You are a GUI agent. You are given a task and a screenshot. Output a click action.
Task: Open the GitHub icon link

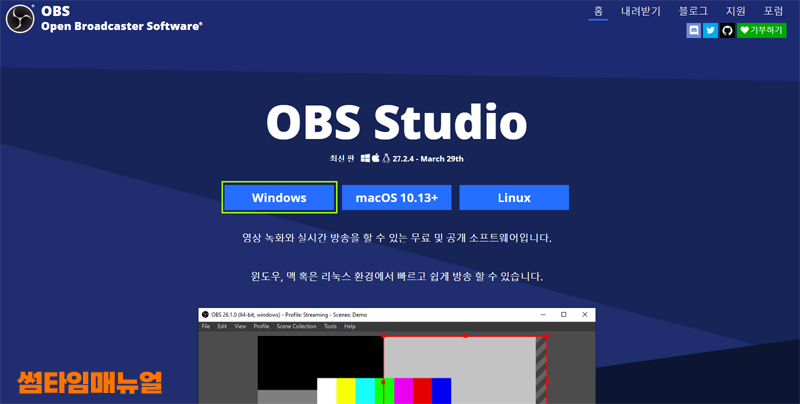pos(728,31)
